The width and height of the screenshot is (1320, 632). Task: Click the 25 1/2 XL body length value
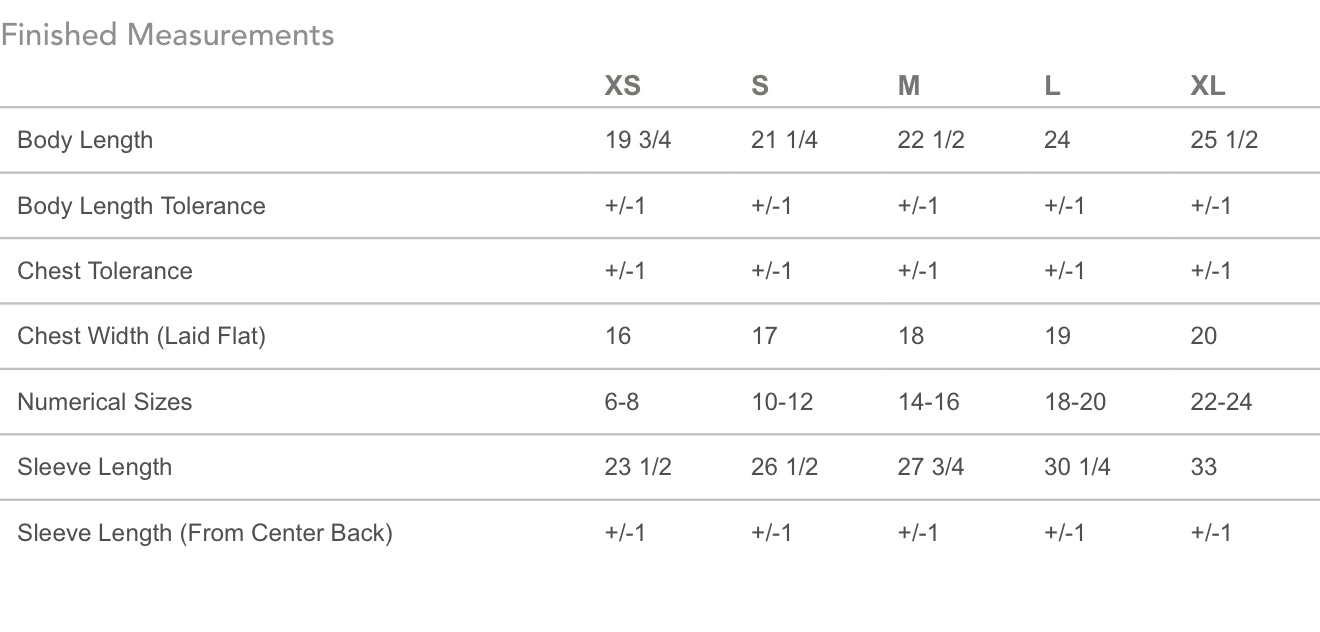point(1224,140)
